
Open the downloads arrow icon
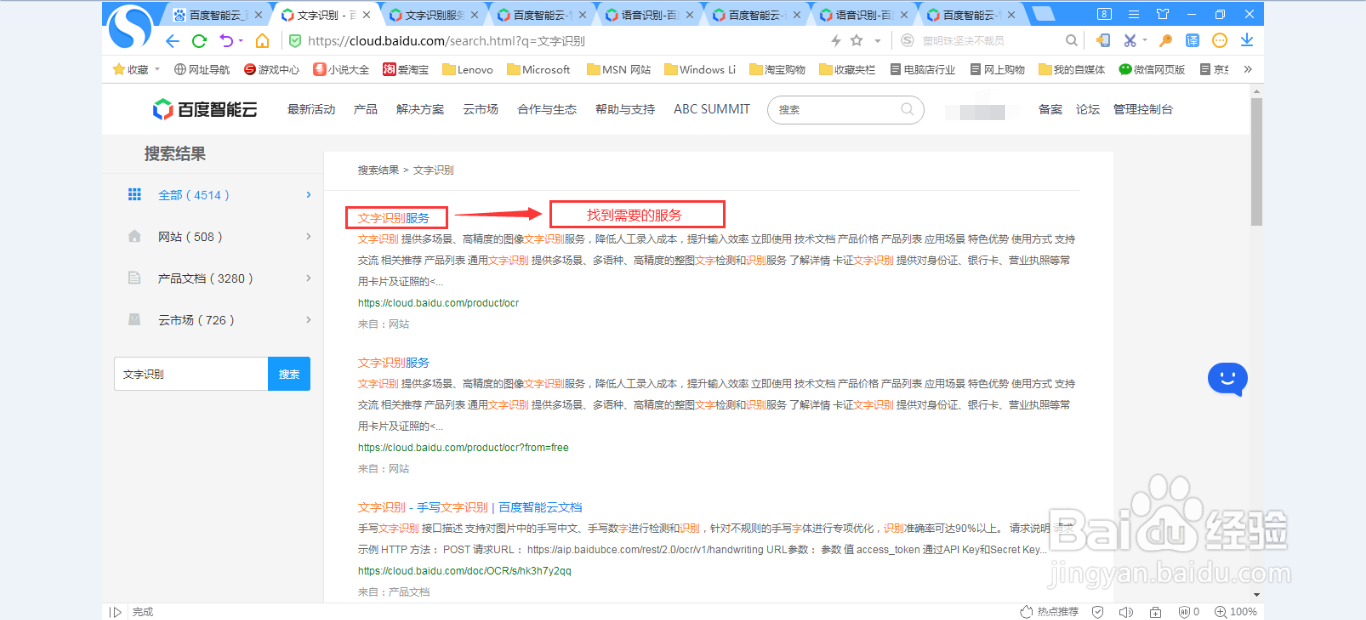(x=1247, y=41)
